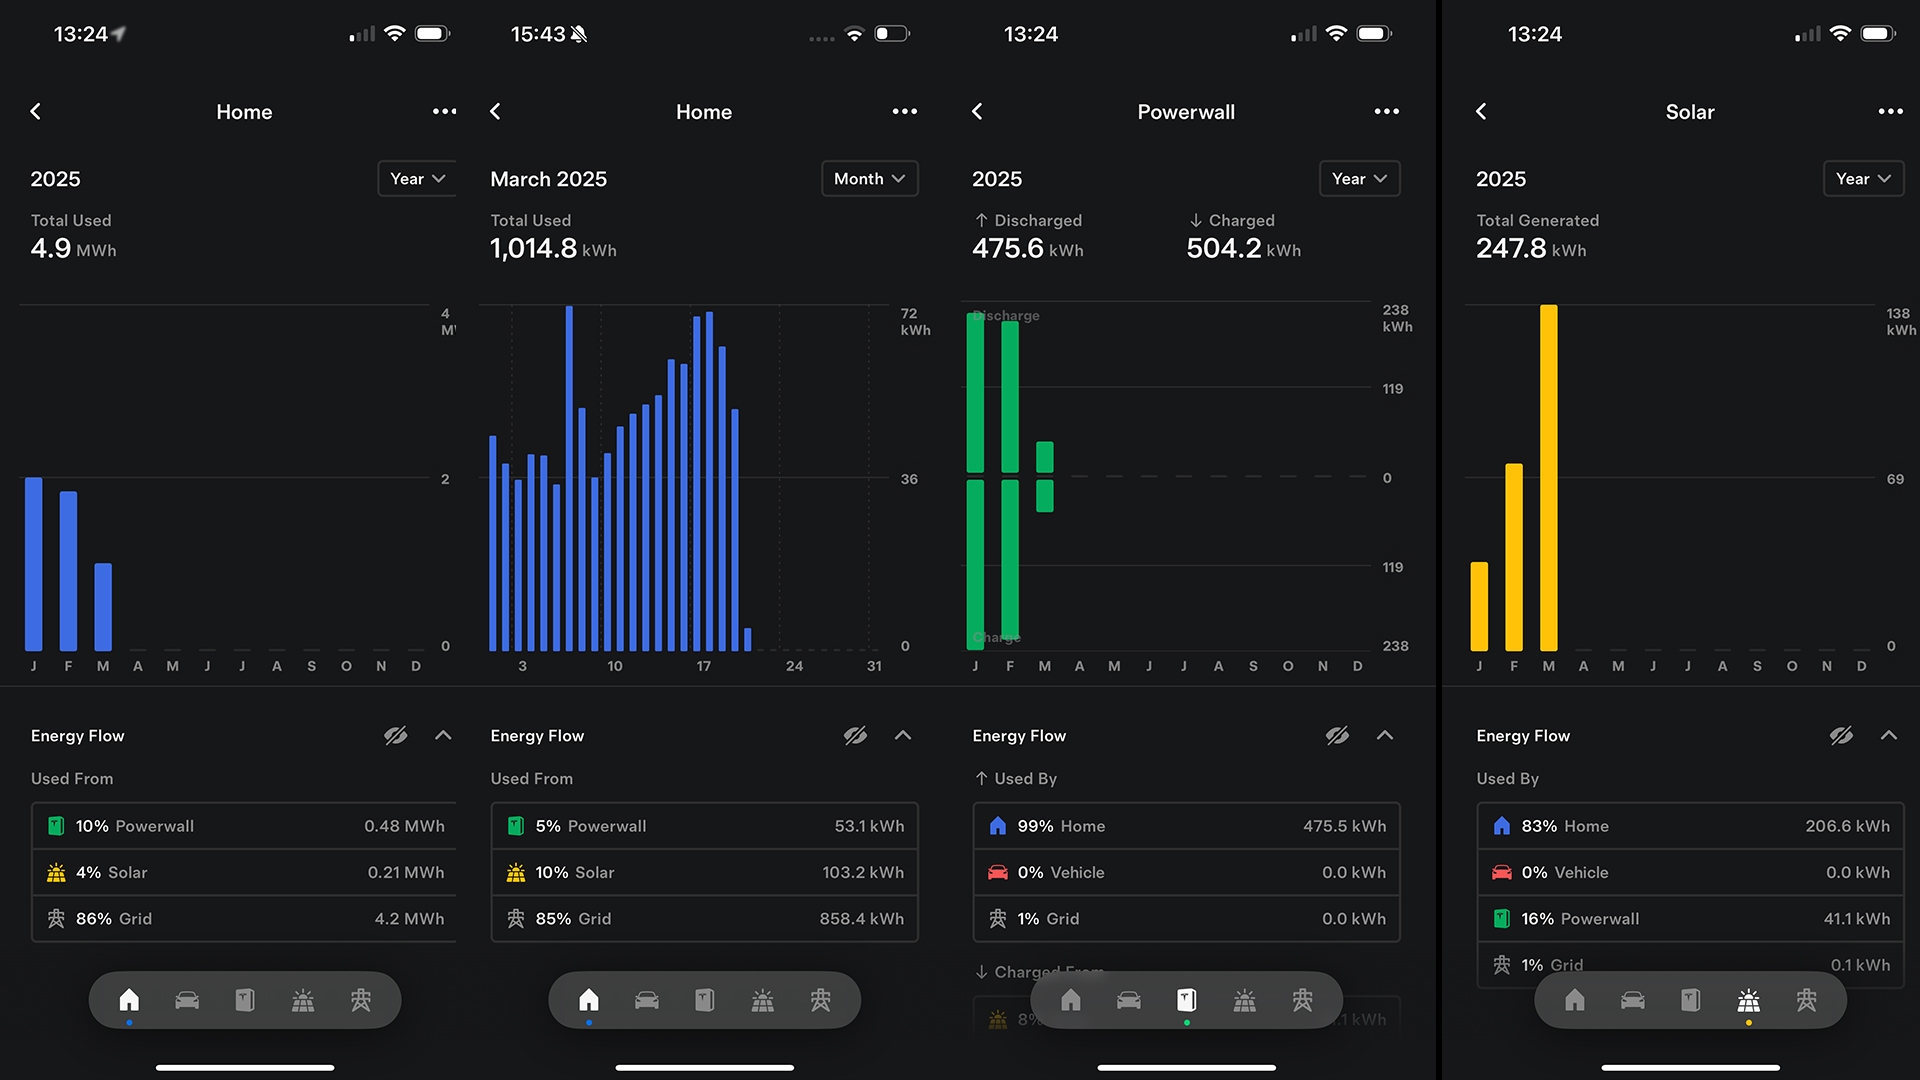Tap the 10% Powerwall 0.48 MWh entry

click(244, 826)
